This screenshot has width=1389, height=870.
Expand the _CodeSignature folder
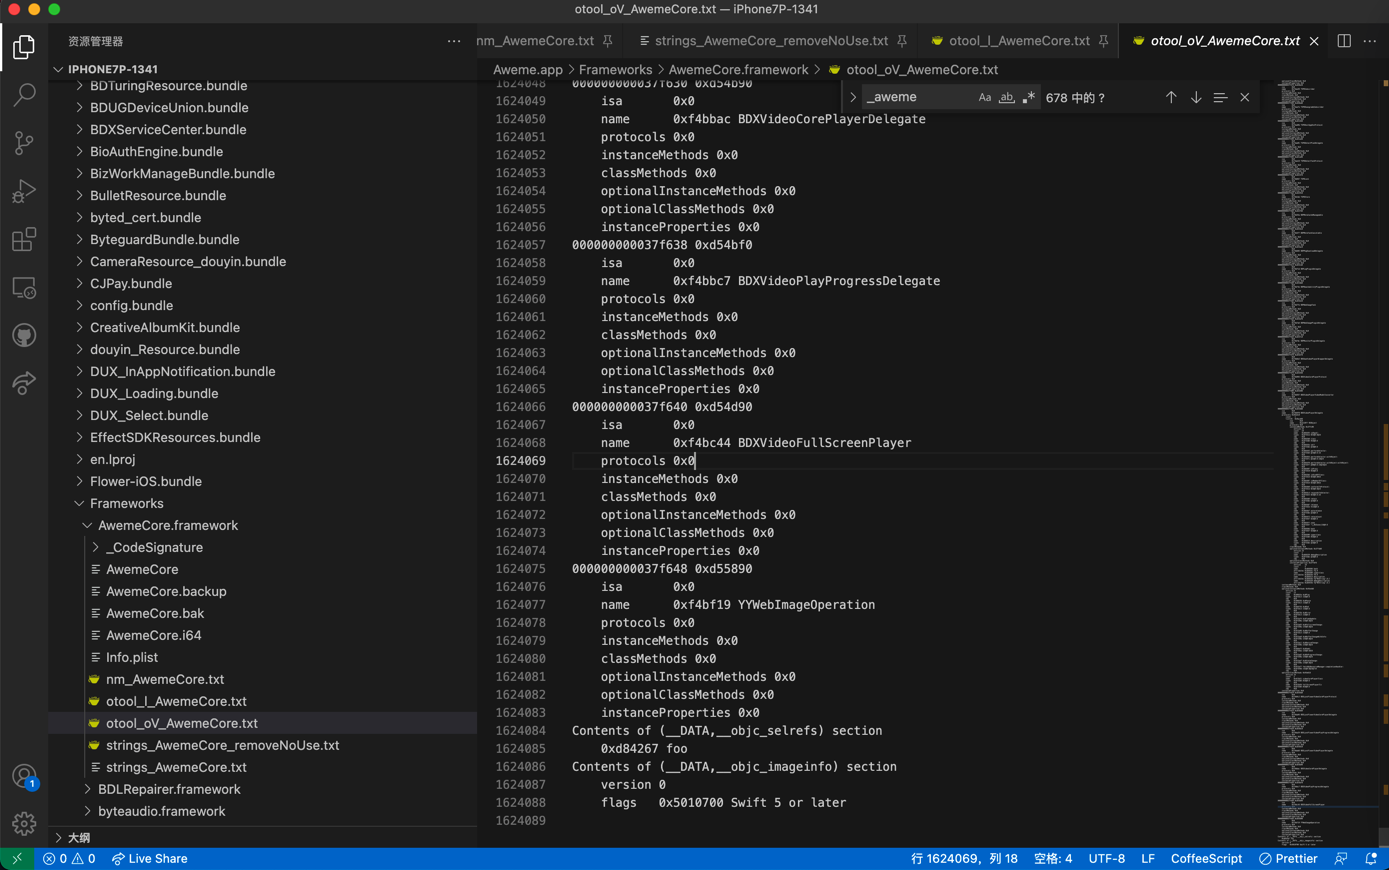tap(95, 547)
